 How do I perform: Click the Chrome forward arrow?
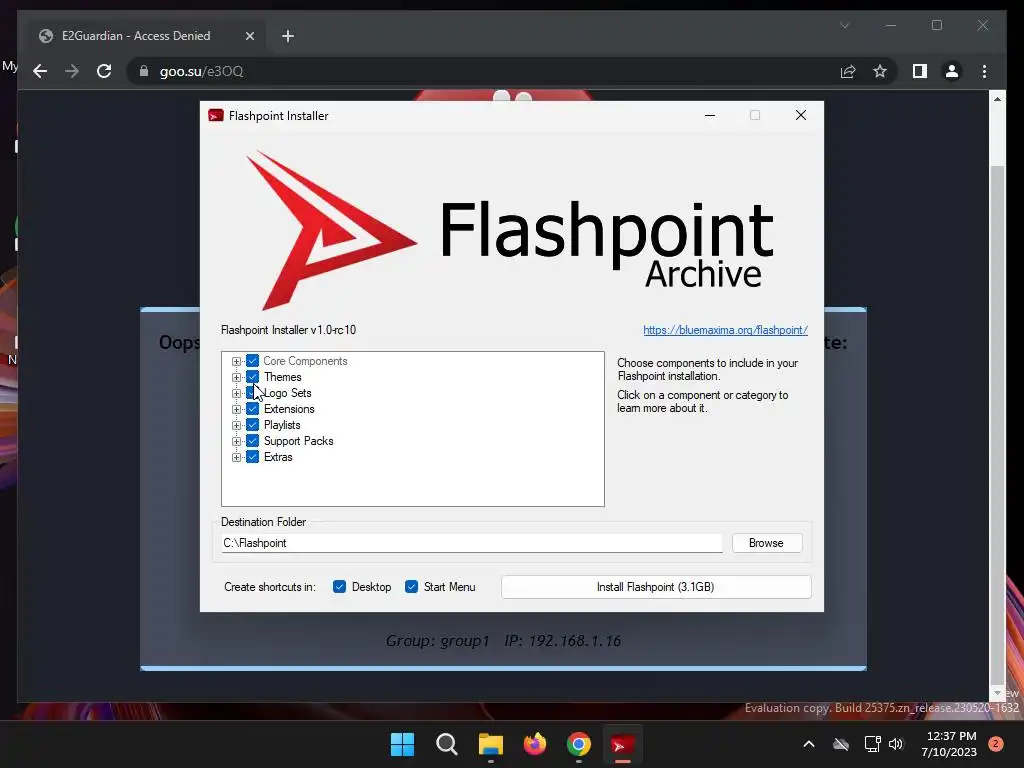point(72,71)
